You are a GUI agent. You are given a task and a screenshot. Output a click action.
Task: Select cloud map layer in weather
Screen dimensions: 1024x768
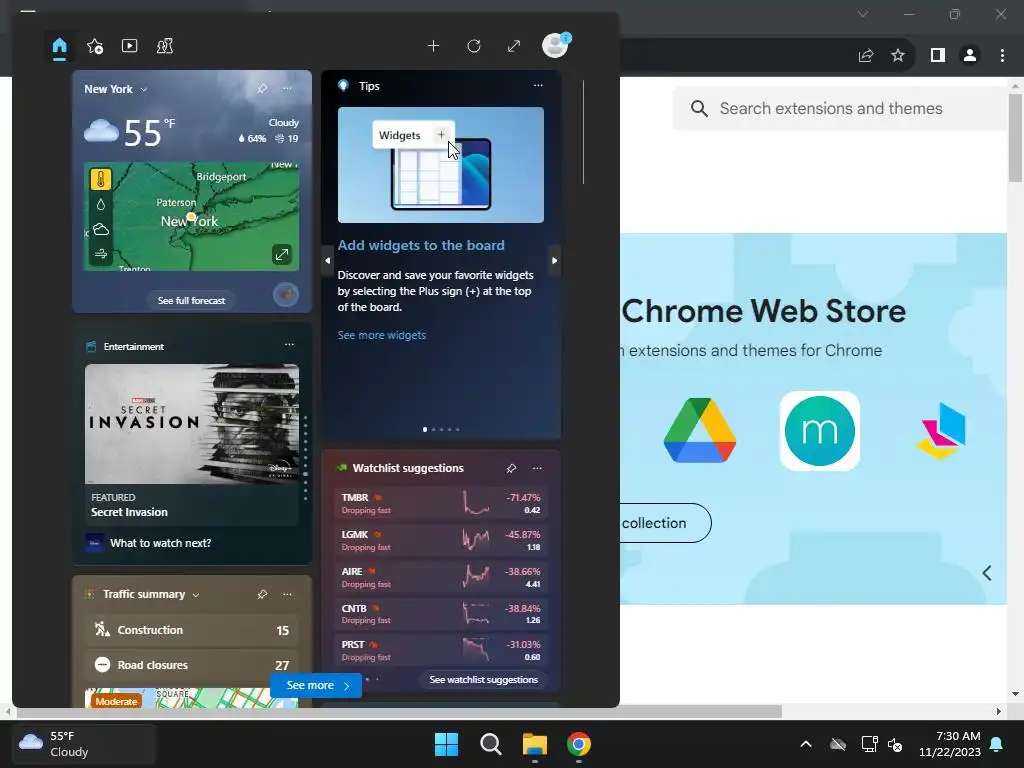pos(101,229)
